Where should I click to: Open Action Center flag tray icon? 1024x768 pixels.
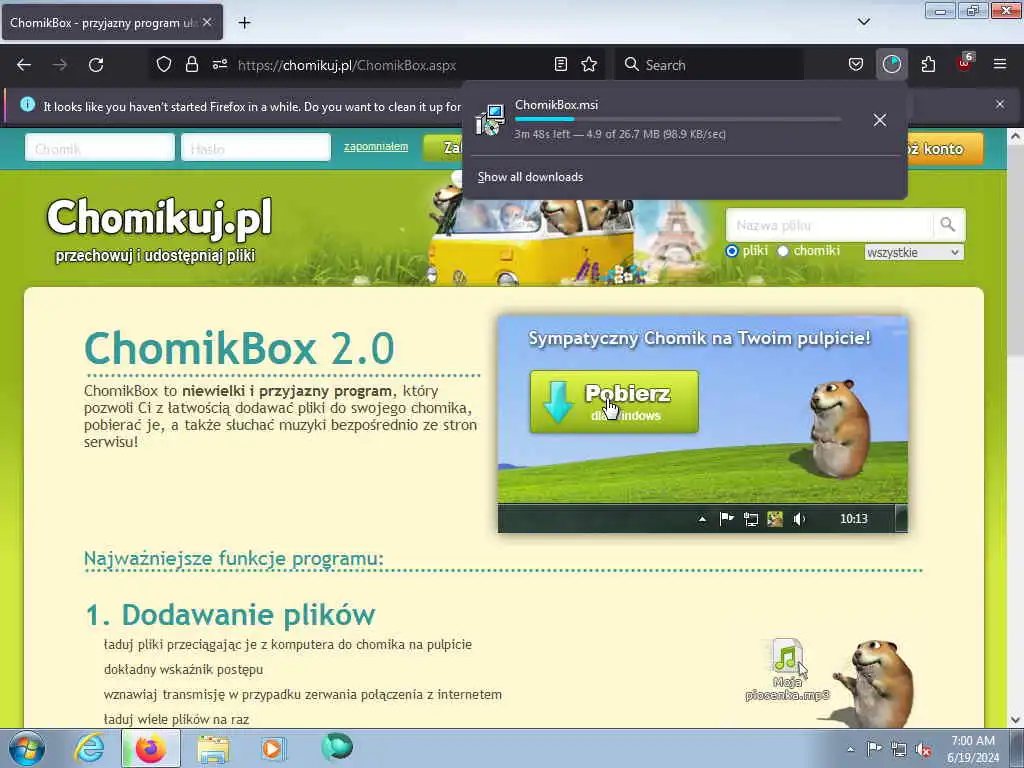(874, 749)
